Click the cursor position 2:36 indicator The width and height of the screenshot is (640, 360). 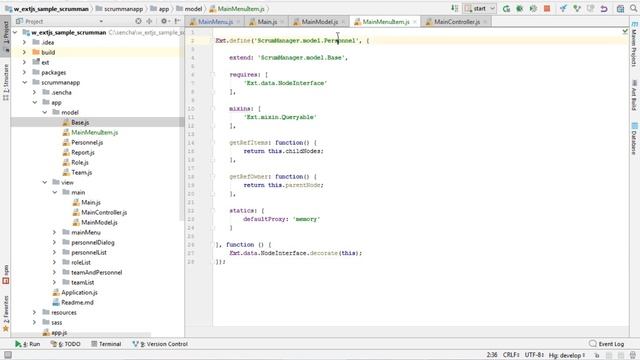tap(491, 355)
